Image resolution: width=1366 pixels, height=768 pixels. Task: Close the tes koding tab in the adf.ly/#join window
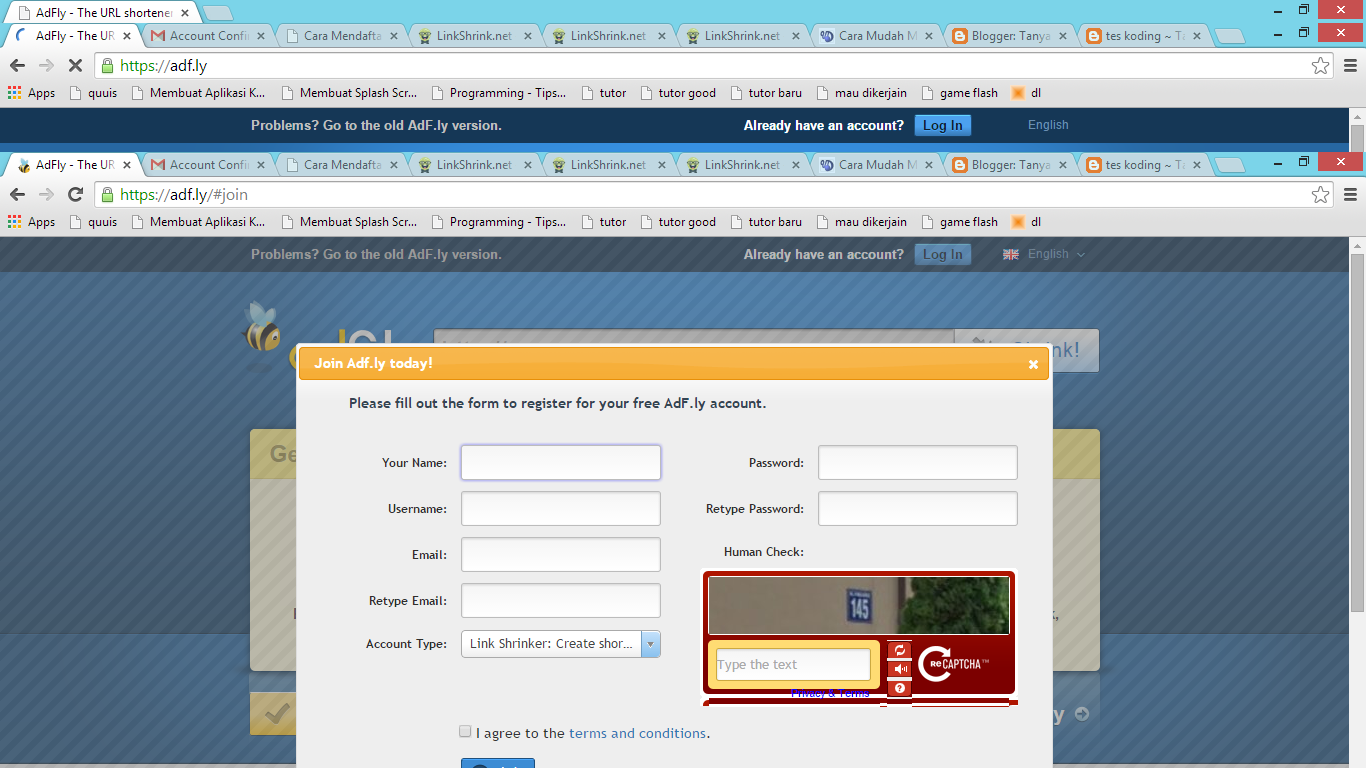1196,165
